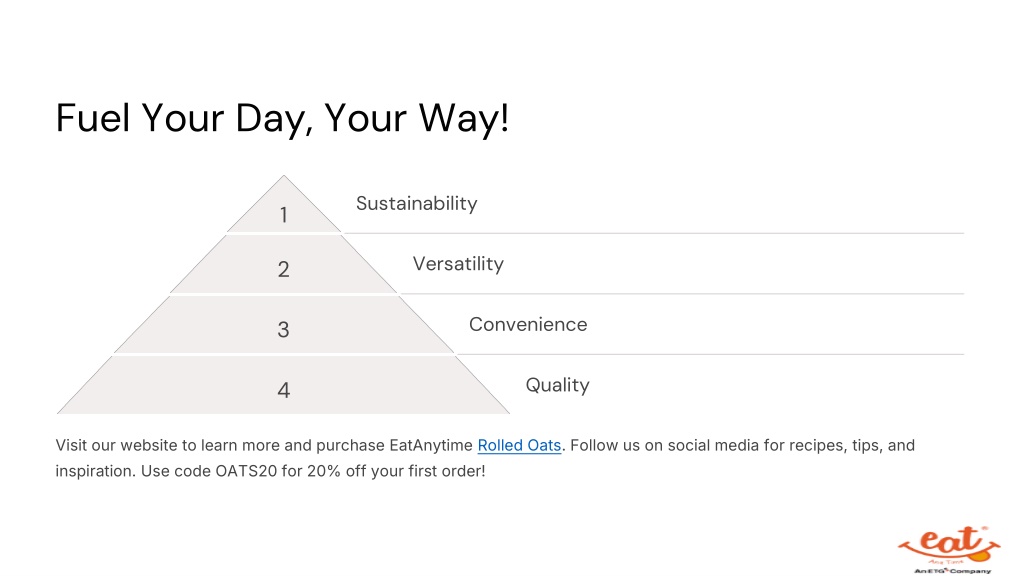This screenshot has height=576, width=1024.
Task: Select the bottom pyramid tier numbered 4
Action: [x=283, y=385]
